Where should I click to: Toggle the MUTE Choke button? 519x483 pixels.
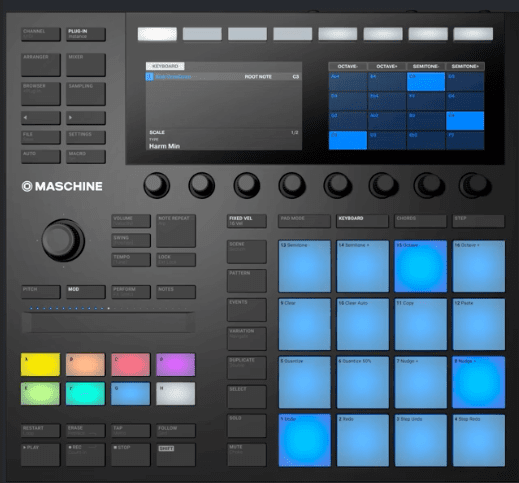[x=247, y=454]
